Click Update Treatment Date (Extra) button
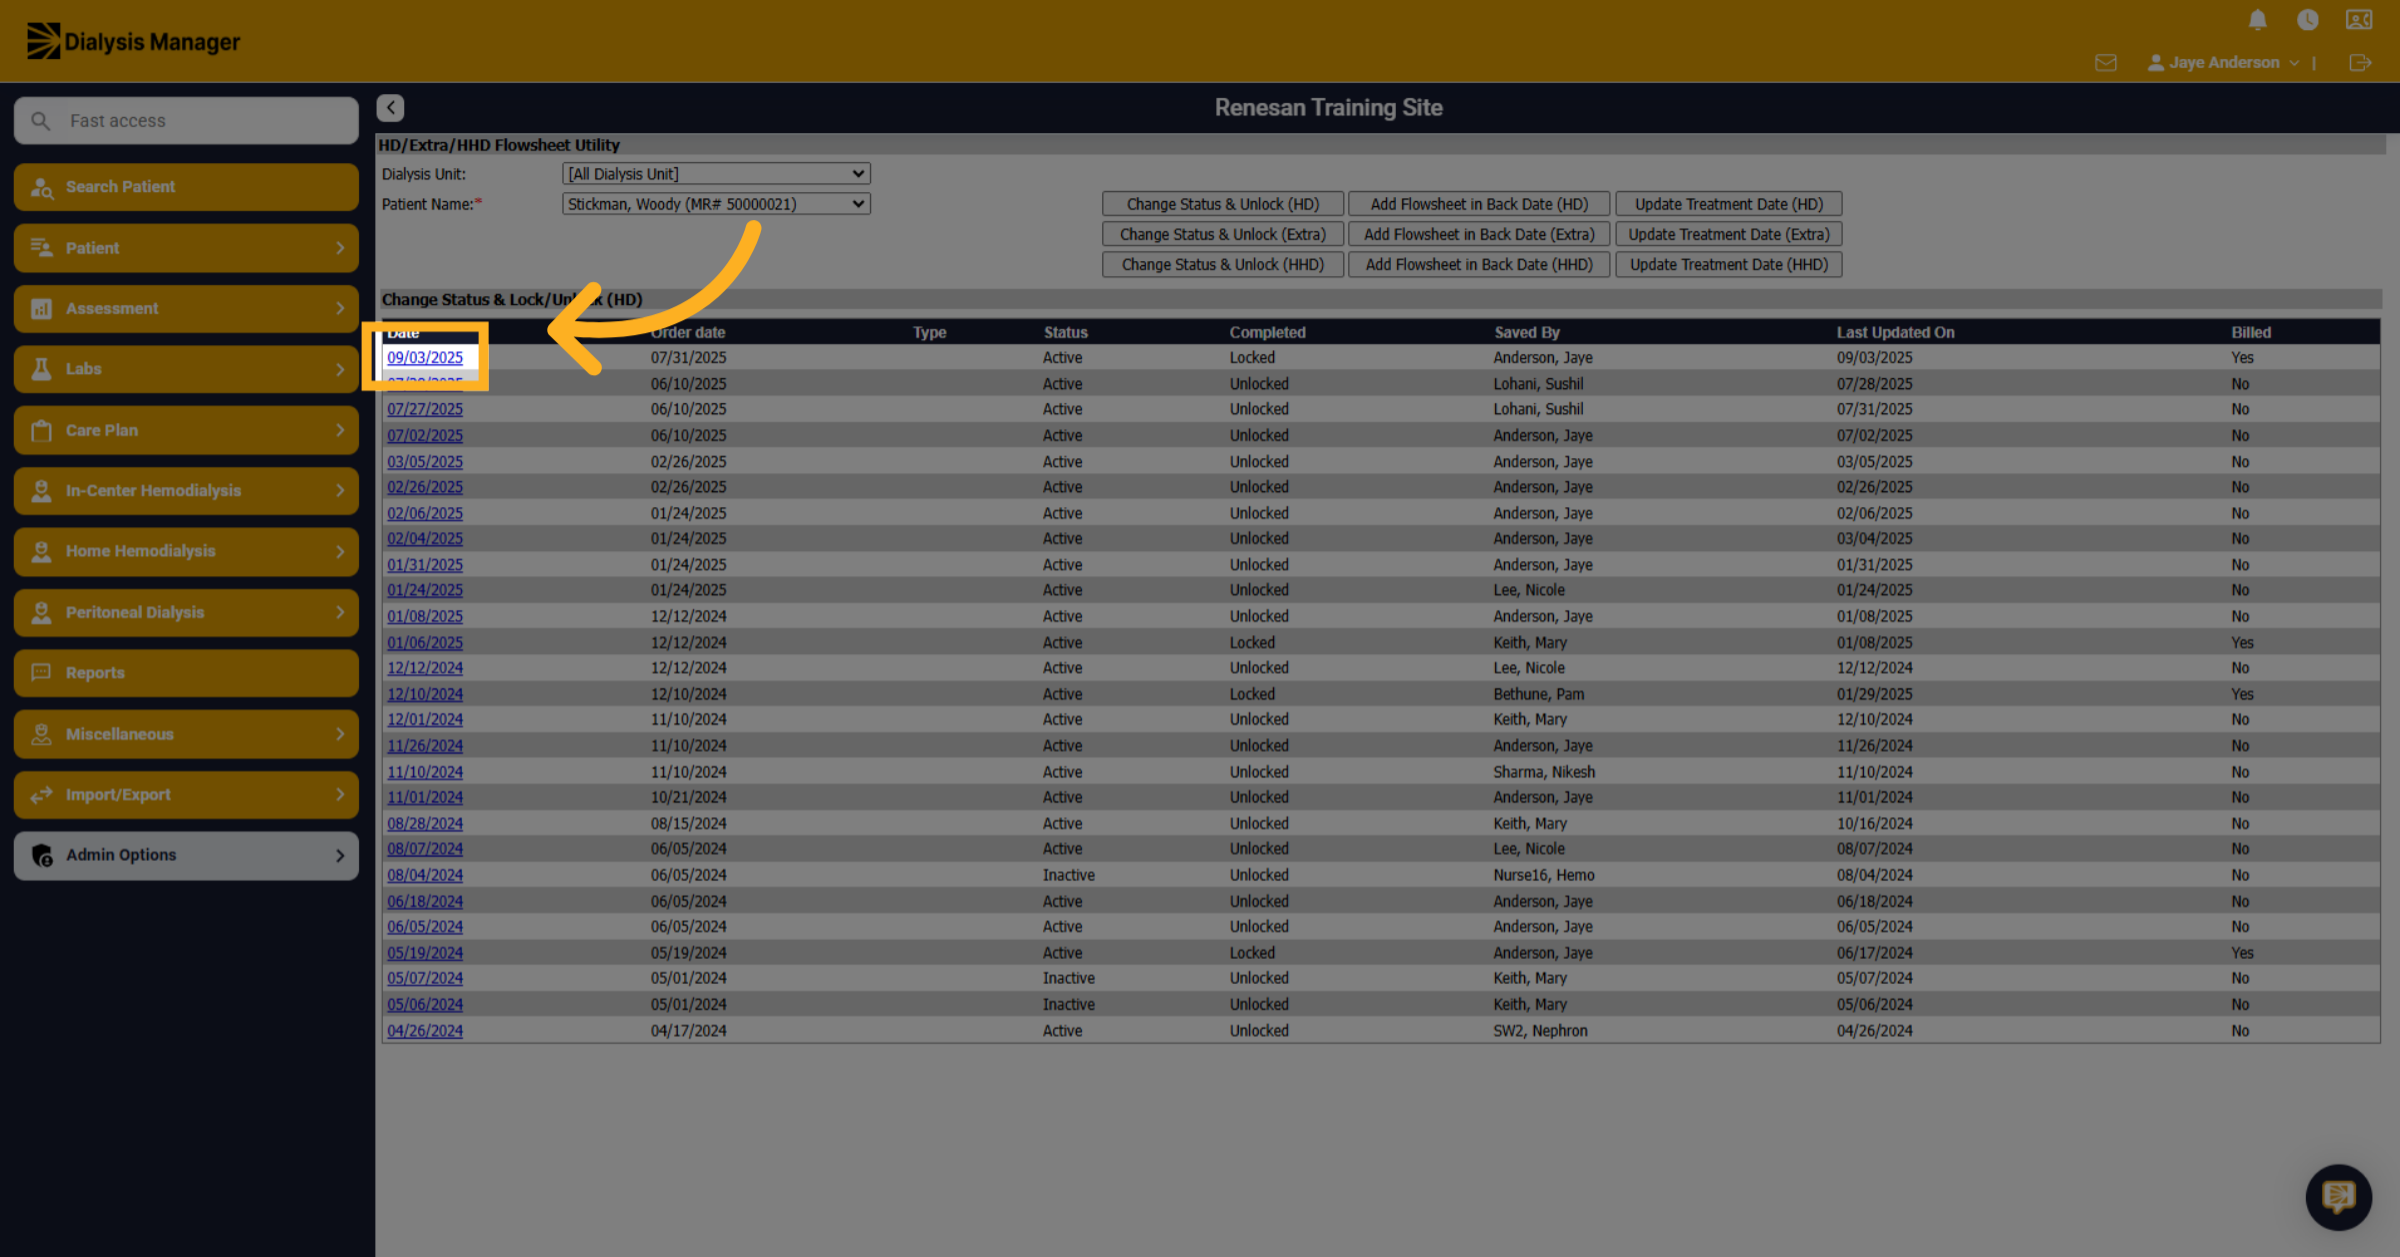Viewport: 2400px width, 1257px height. [x=1728, y=234]
